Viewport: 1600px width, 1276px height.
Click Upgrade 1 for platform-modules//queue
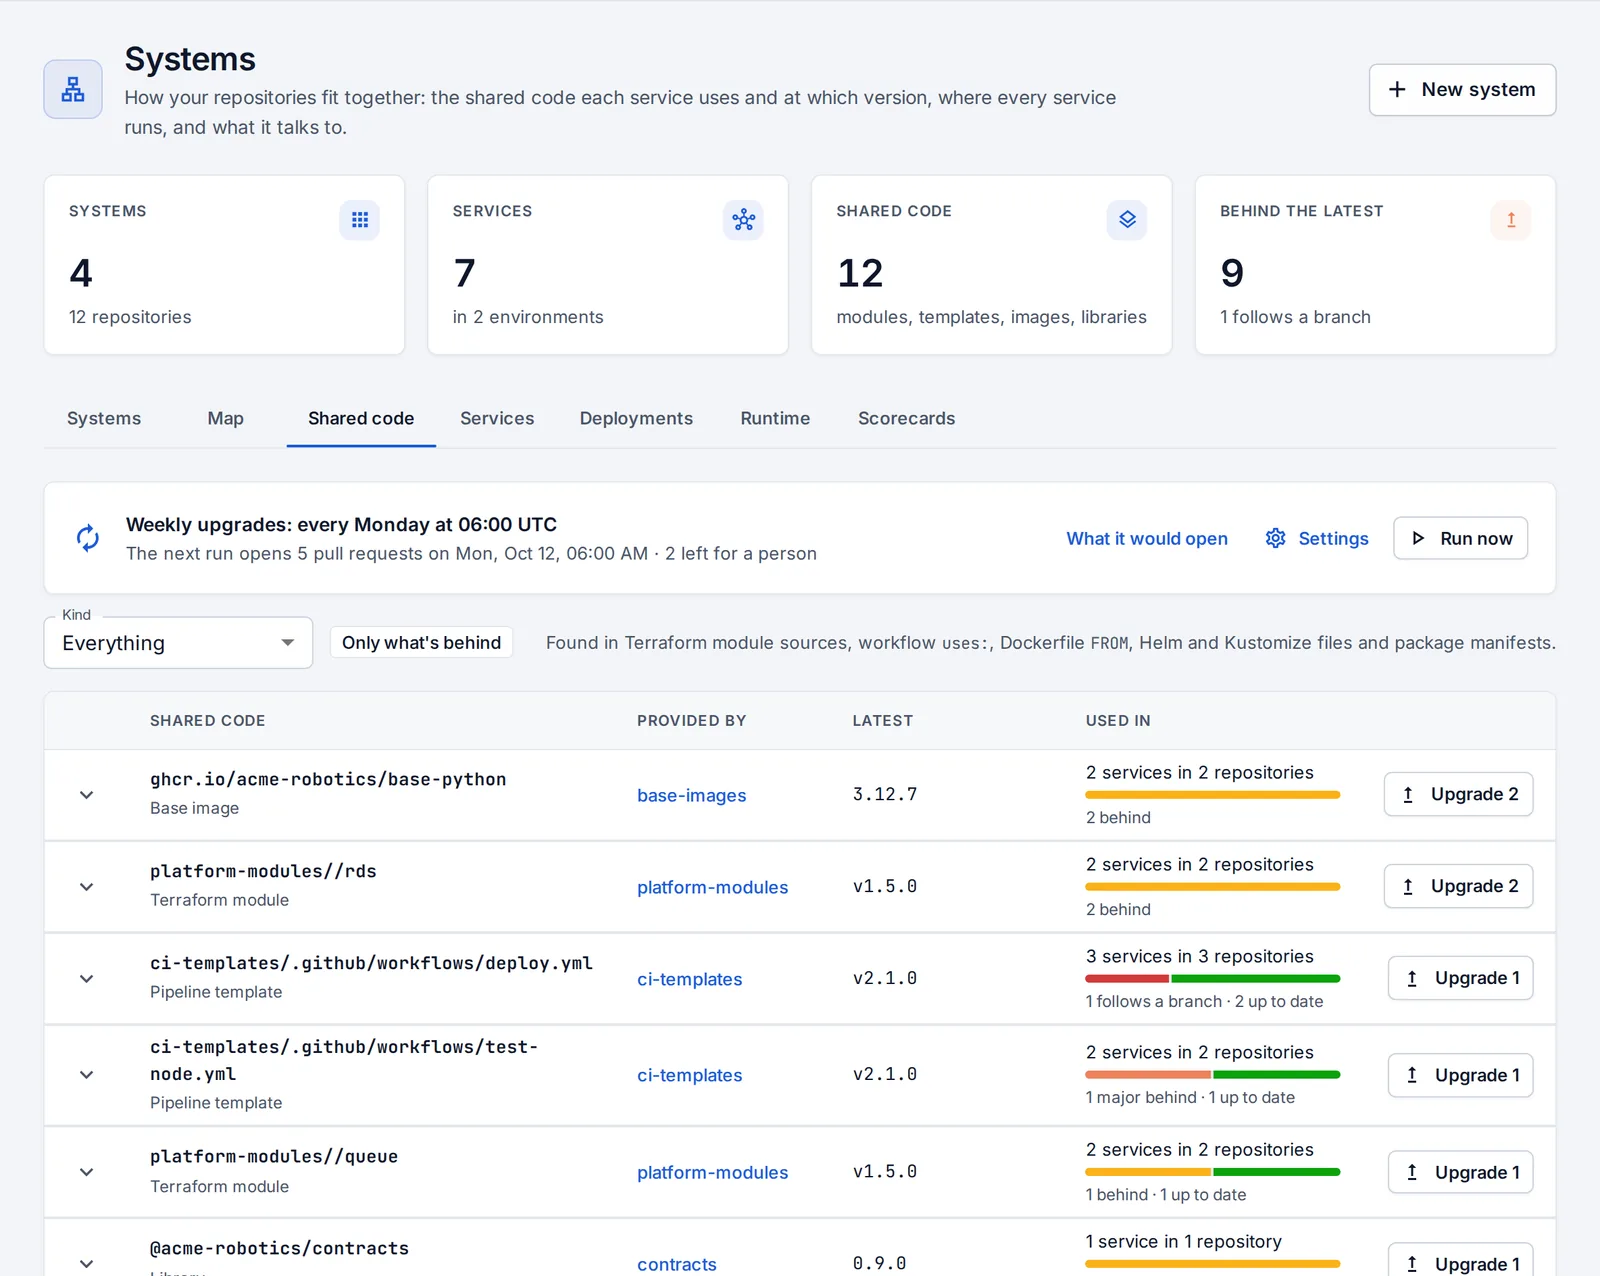point(1461,1172)
